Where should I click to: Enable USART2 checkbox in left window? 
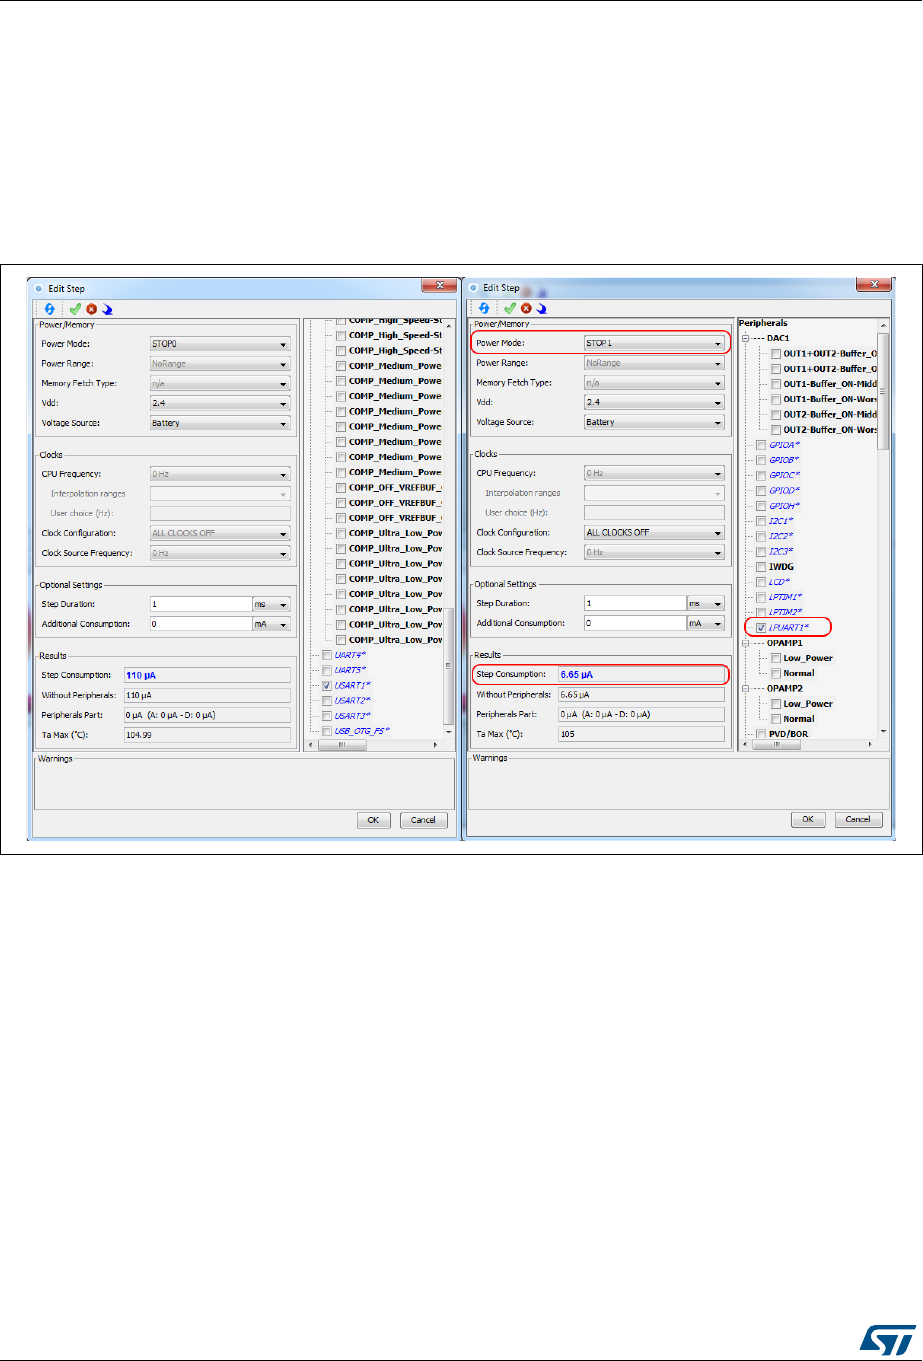coord(327,701)
